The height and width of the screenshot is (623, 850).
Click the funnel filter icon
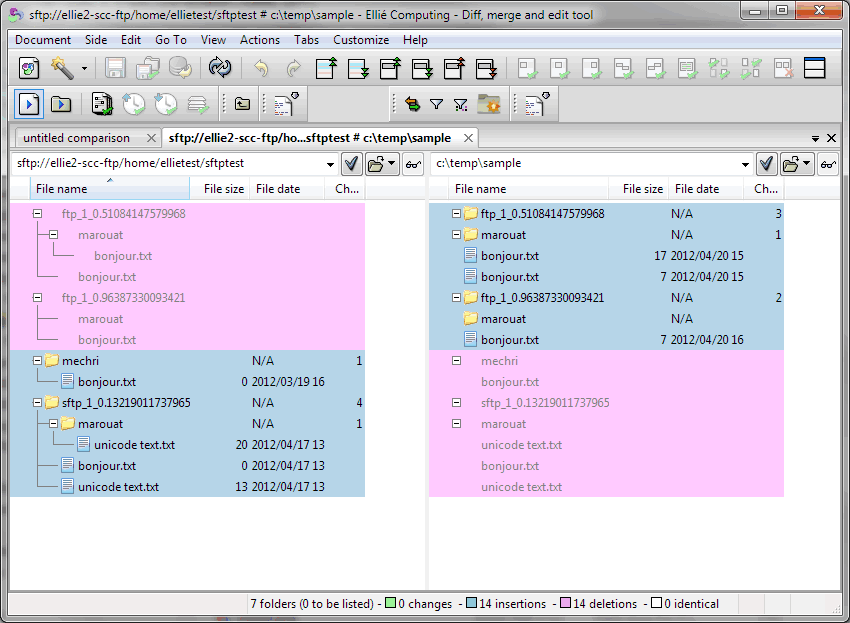click(x=436, y=103)
